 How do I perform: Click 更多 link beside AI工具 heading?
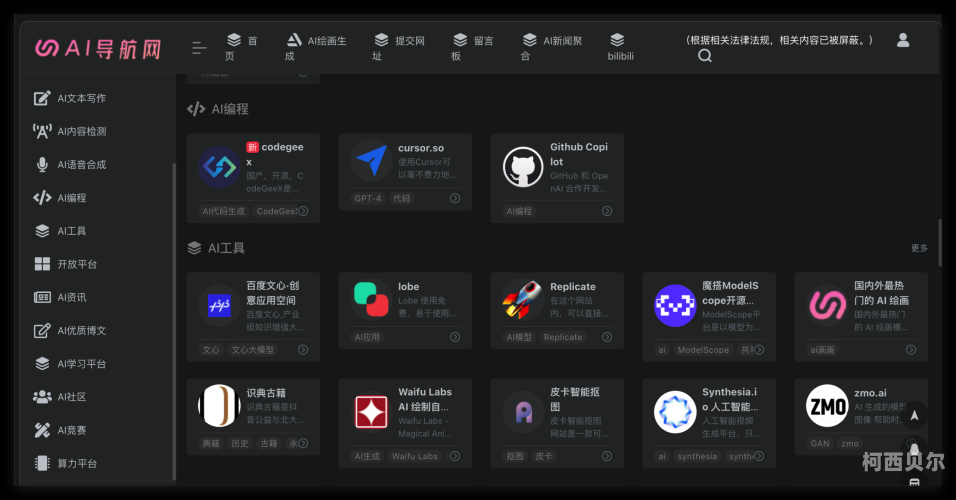click(x=919, y=248)
